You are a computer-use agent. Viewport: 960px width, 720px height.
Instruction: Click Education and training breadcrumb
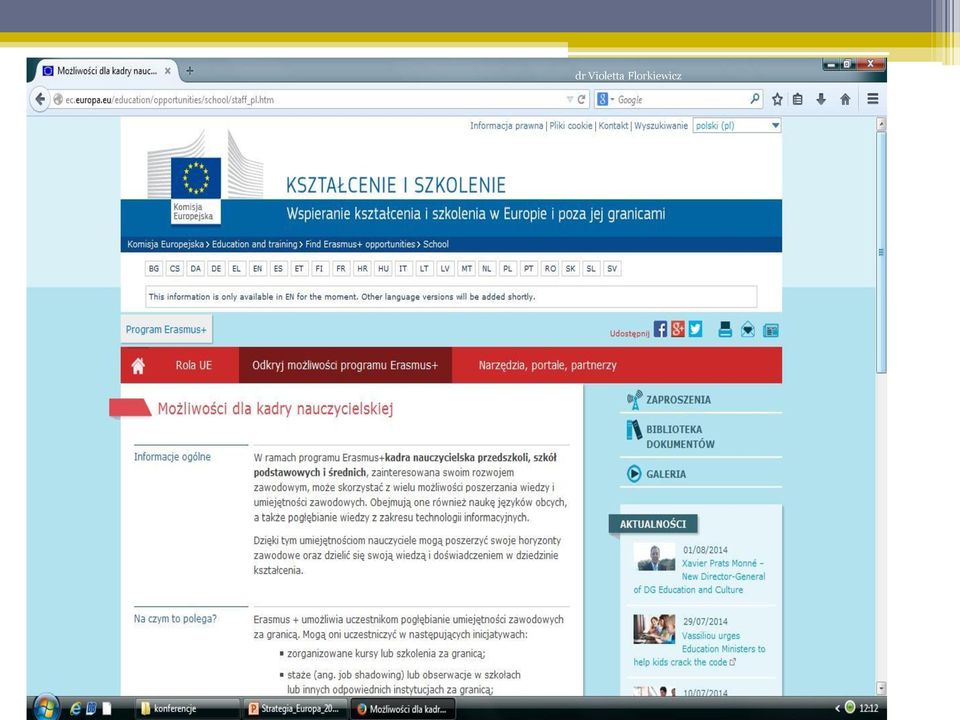click(x=254, y=244)
